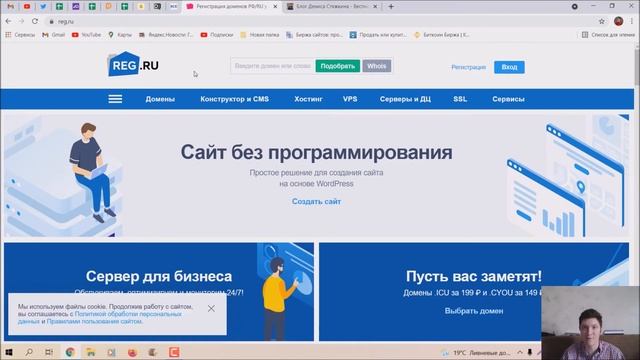
Task: Go back with browser back arrow
Action: point(9,21)
